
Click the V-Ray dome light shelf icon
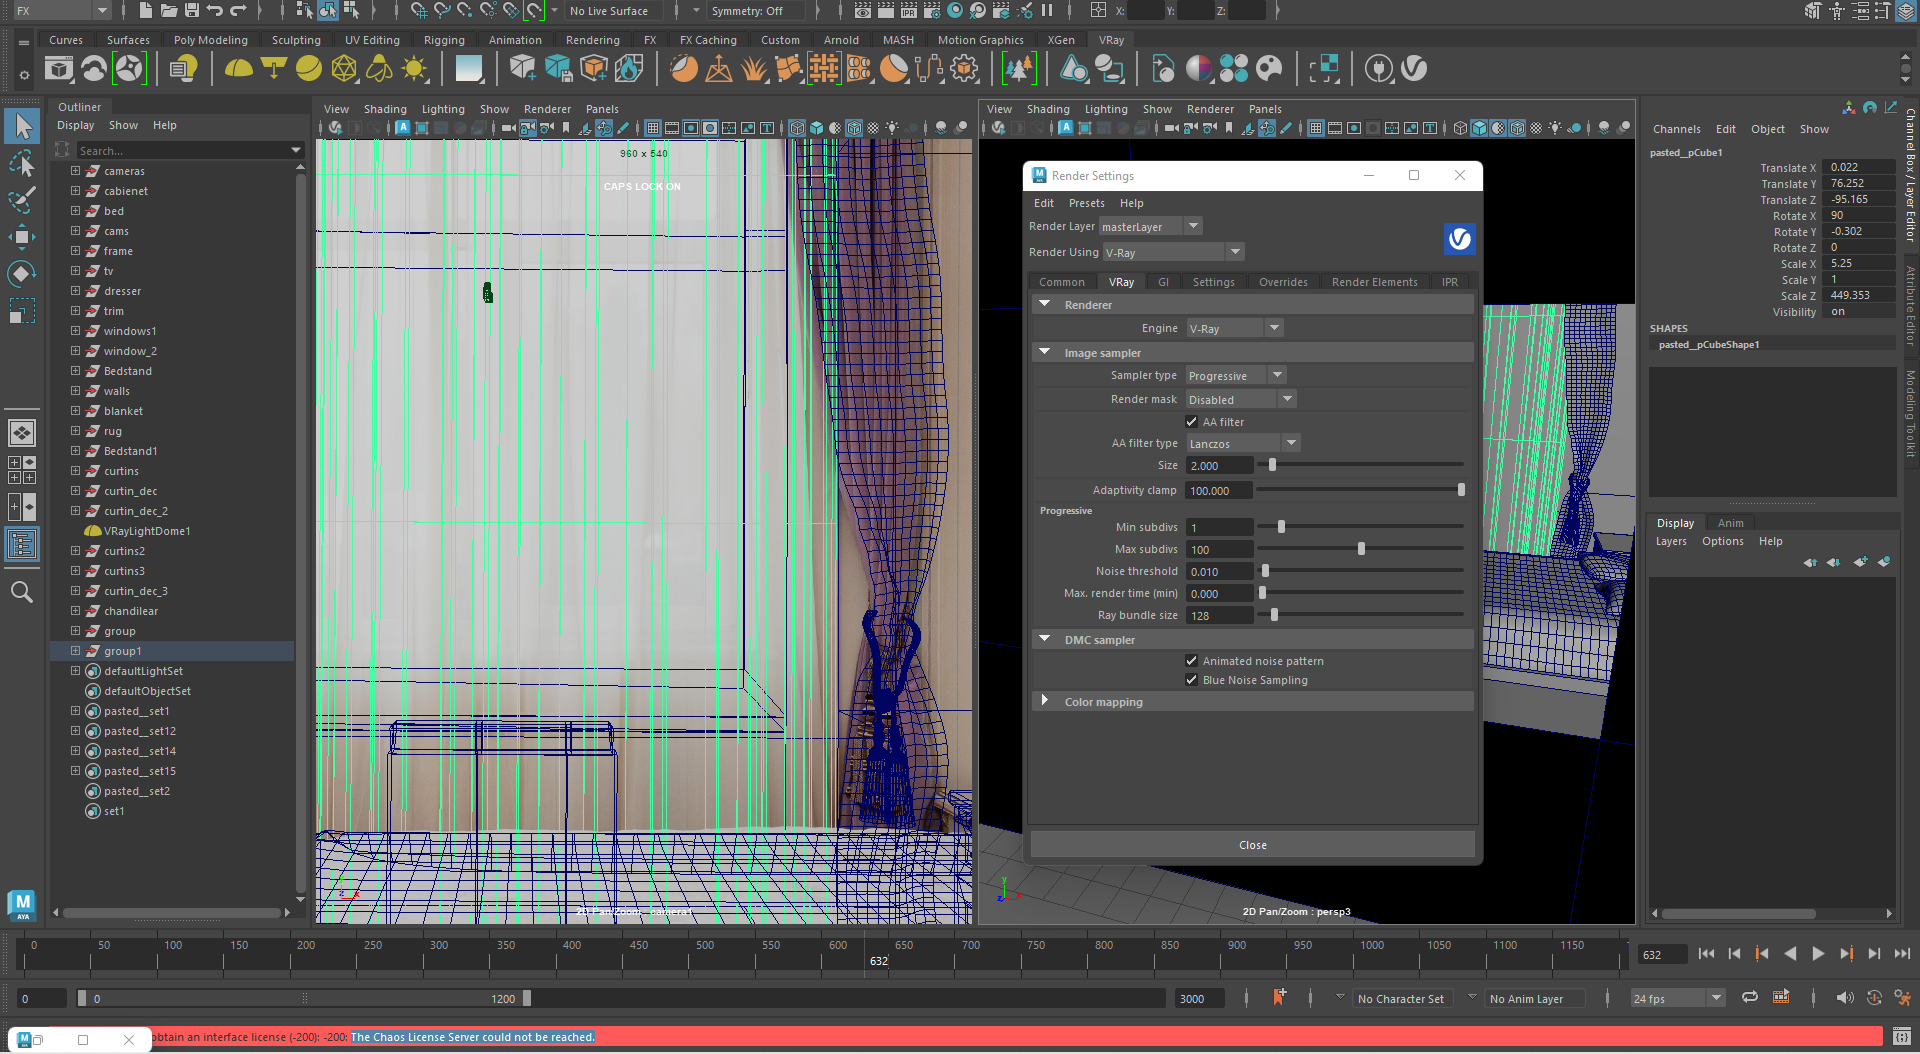click(238, 69)
